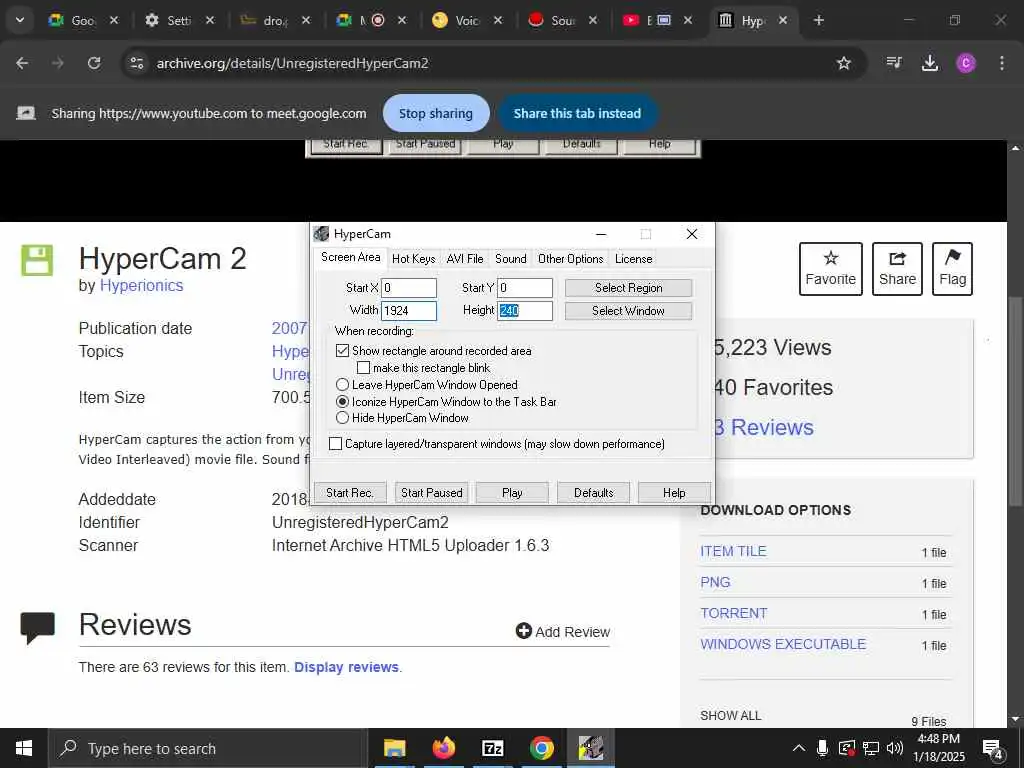
Task: Open 7-Zip from the taskbar
Action: 492,748
